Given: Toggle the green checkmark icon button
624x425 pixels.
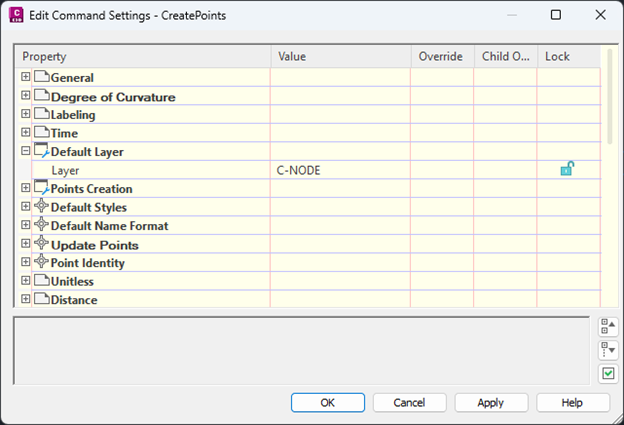Looking at the screenshot, I should [607, 374].
